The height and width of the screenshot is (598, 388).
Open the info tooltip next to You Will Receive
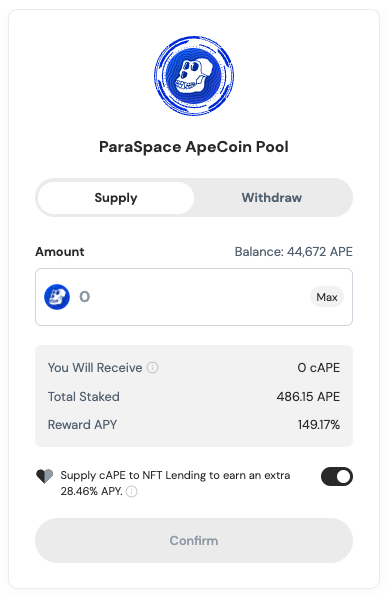pos(153,368)
